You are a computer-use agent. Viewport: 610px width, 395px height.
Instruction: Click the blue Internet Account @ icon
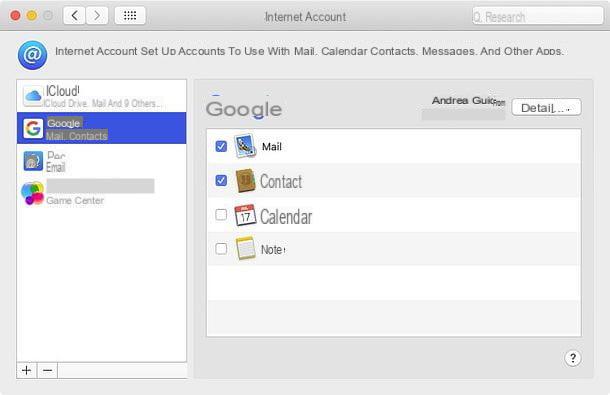pos(32,55)
